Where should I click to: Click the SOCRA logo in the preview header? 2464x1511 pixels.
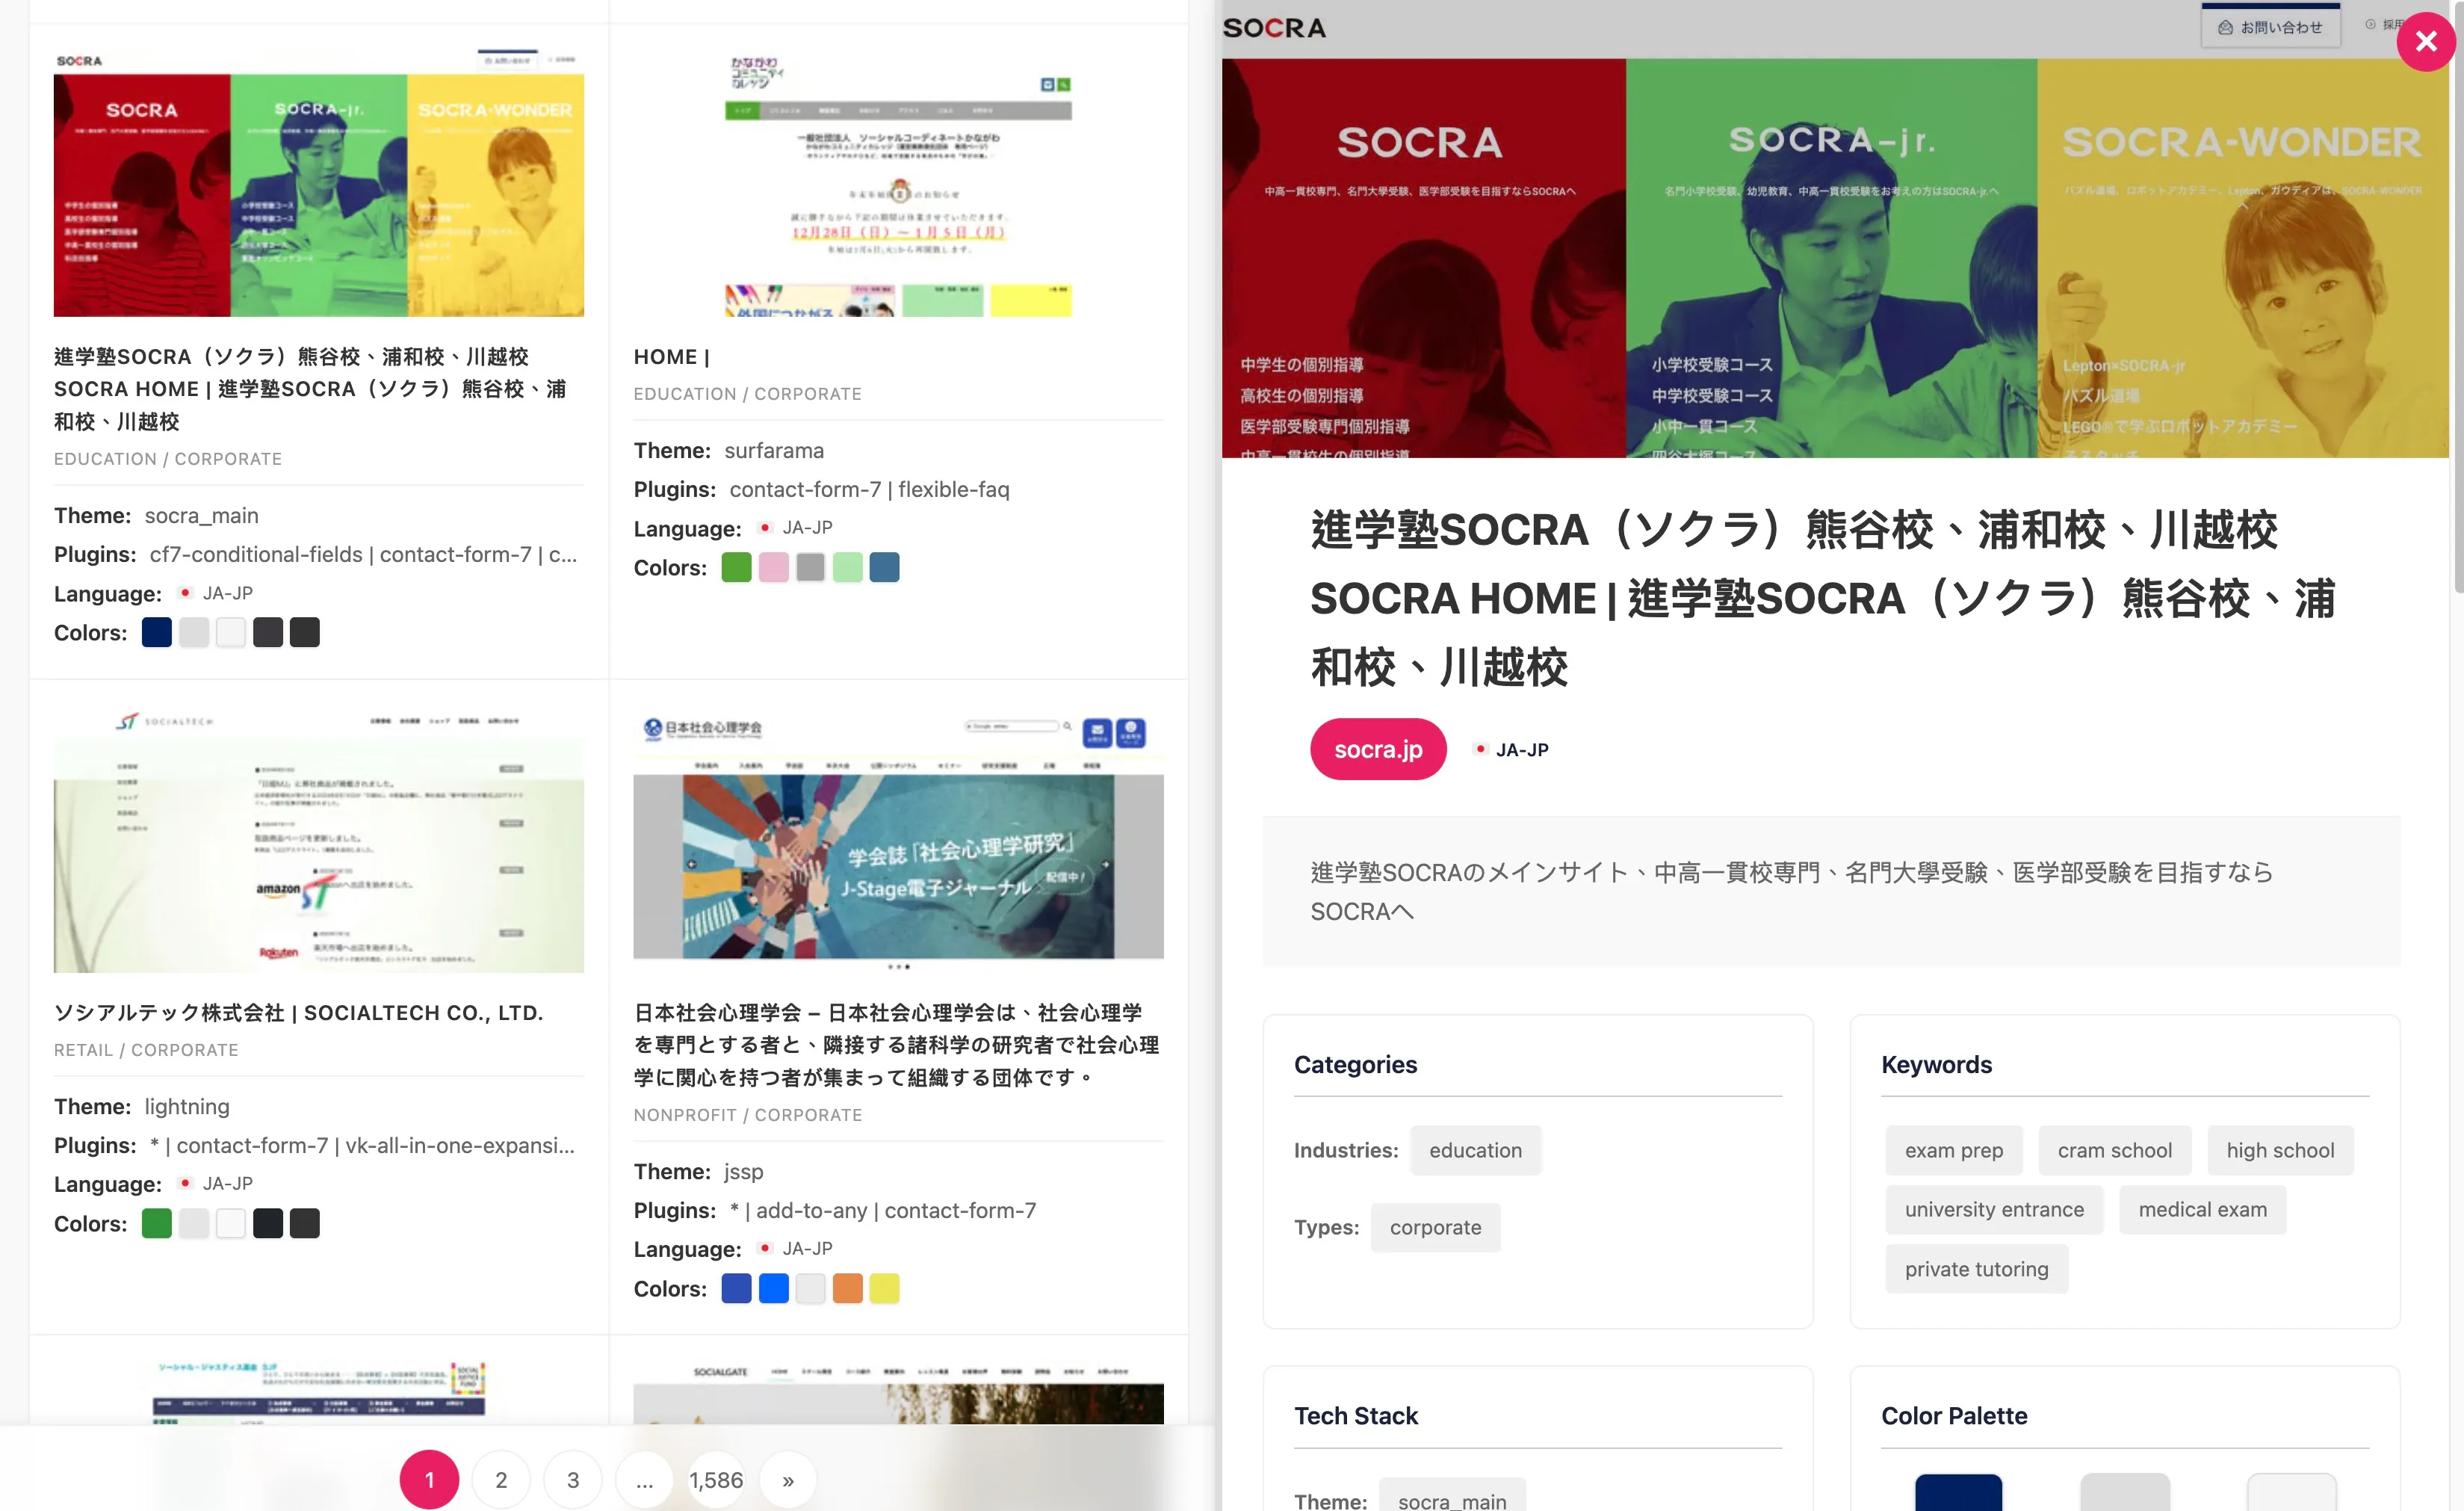(1274, 27)
